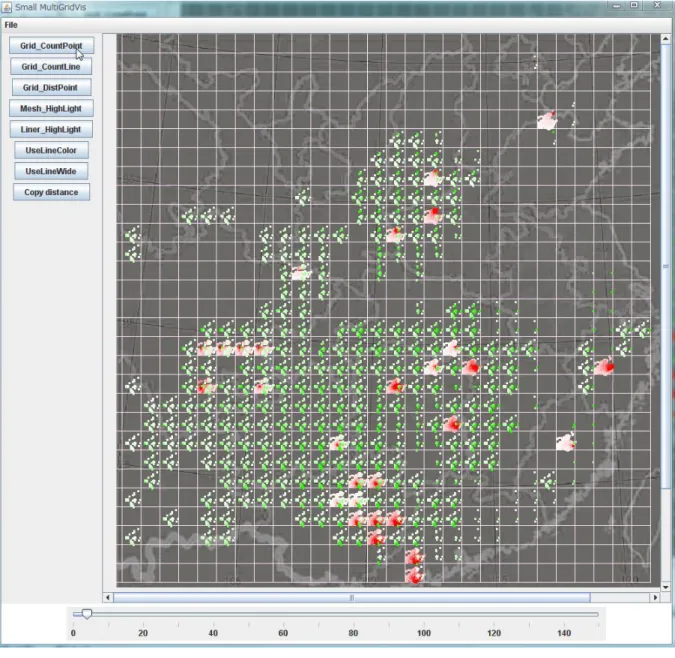Click the down arrow of the vertical scrollbar
The height and width of the screenshot is (658, 675).
pos(666,587)
